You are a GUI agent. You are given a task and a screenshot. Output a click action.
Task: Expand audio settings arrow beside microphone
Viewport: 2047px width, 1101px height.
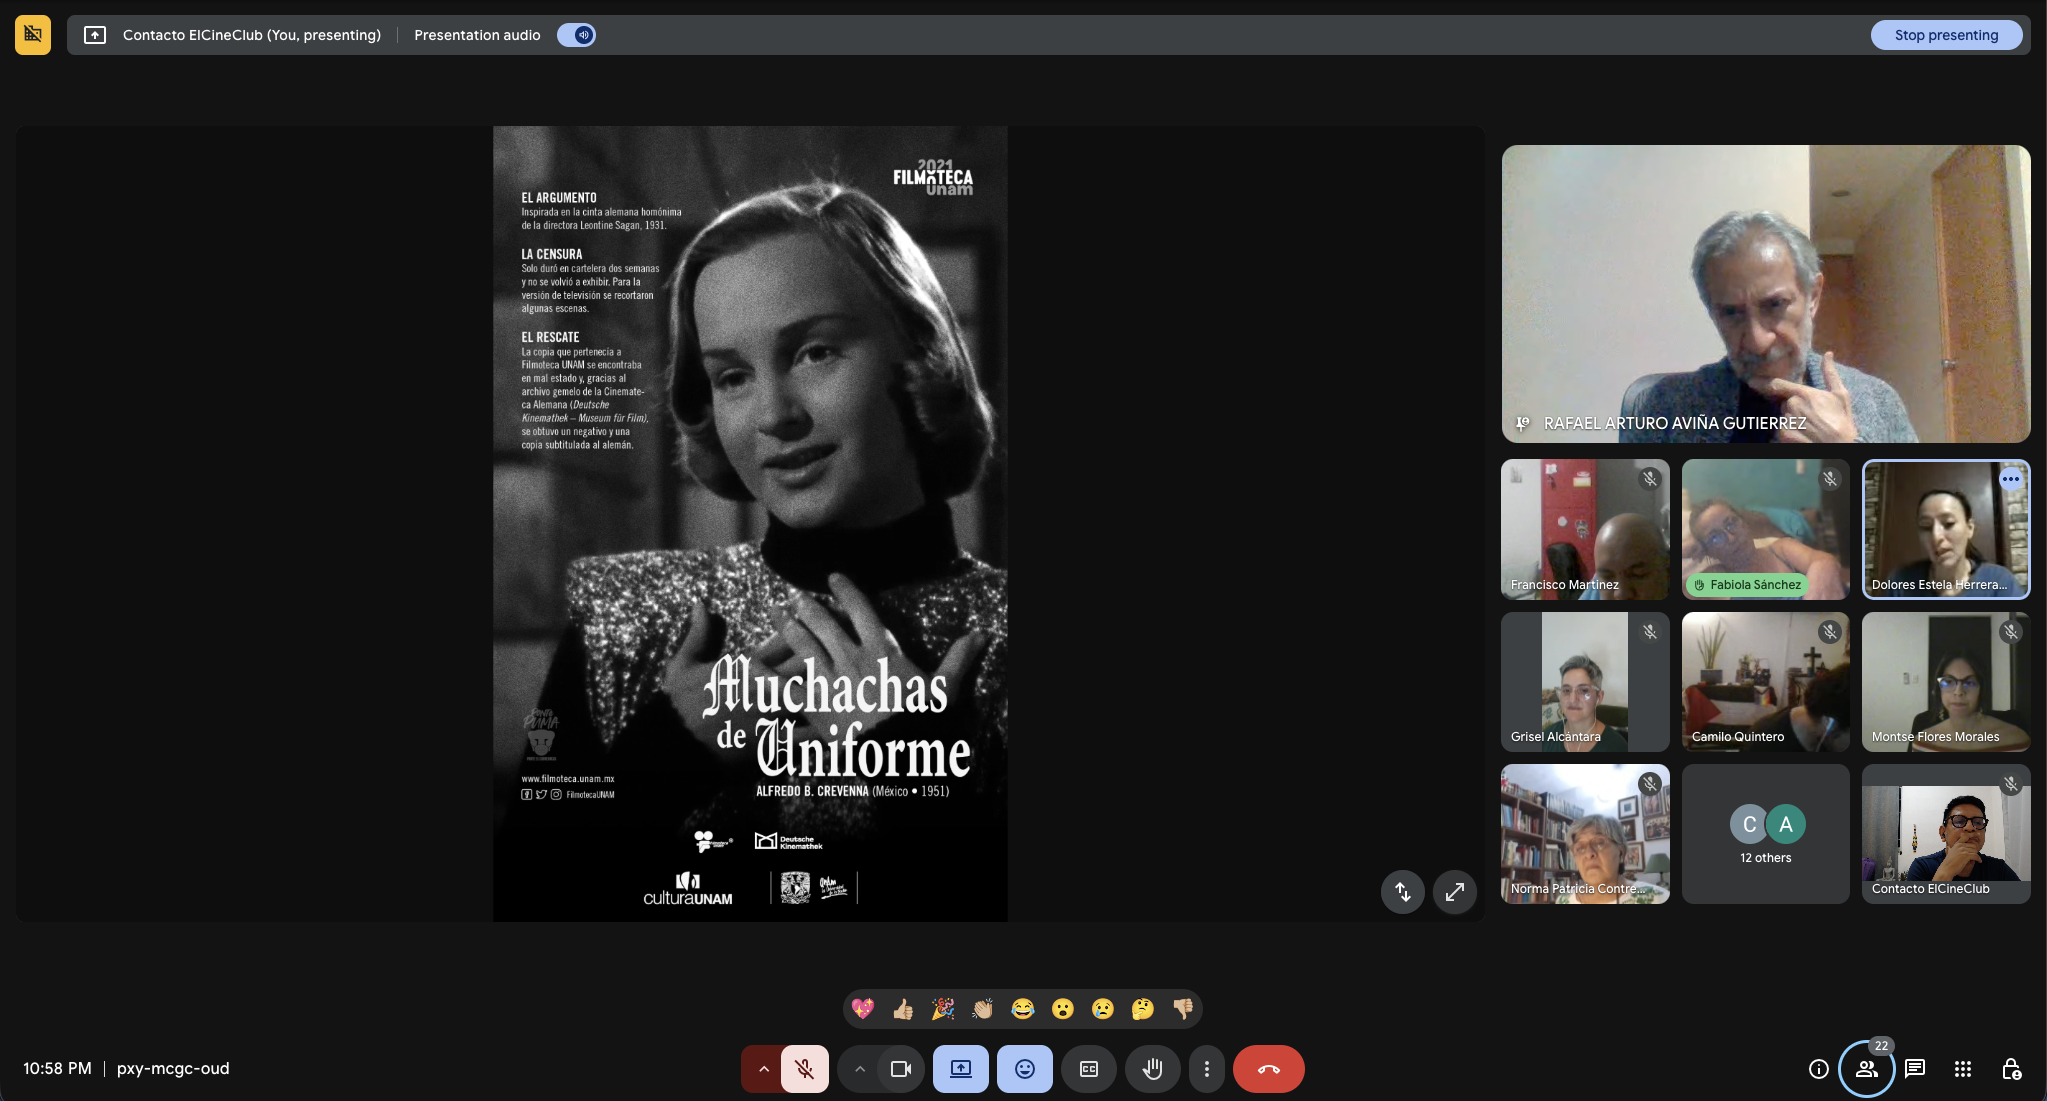tap(763, 1069)
